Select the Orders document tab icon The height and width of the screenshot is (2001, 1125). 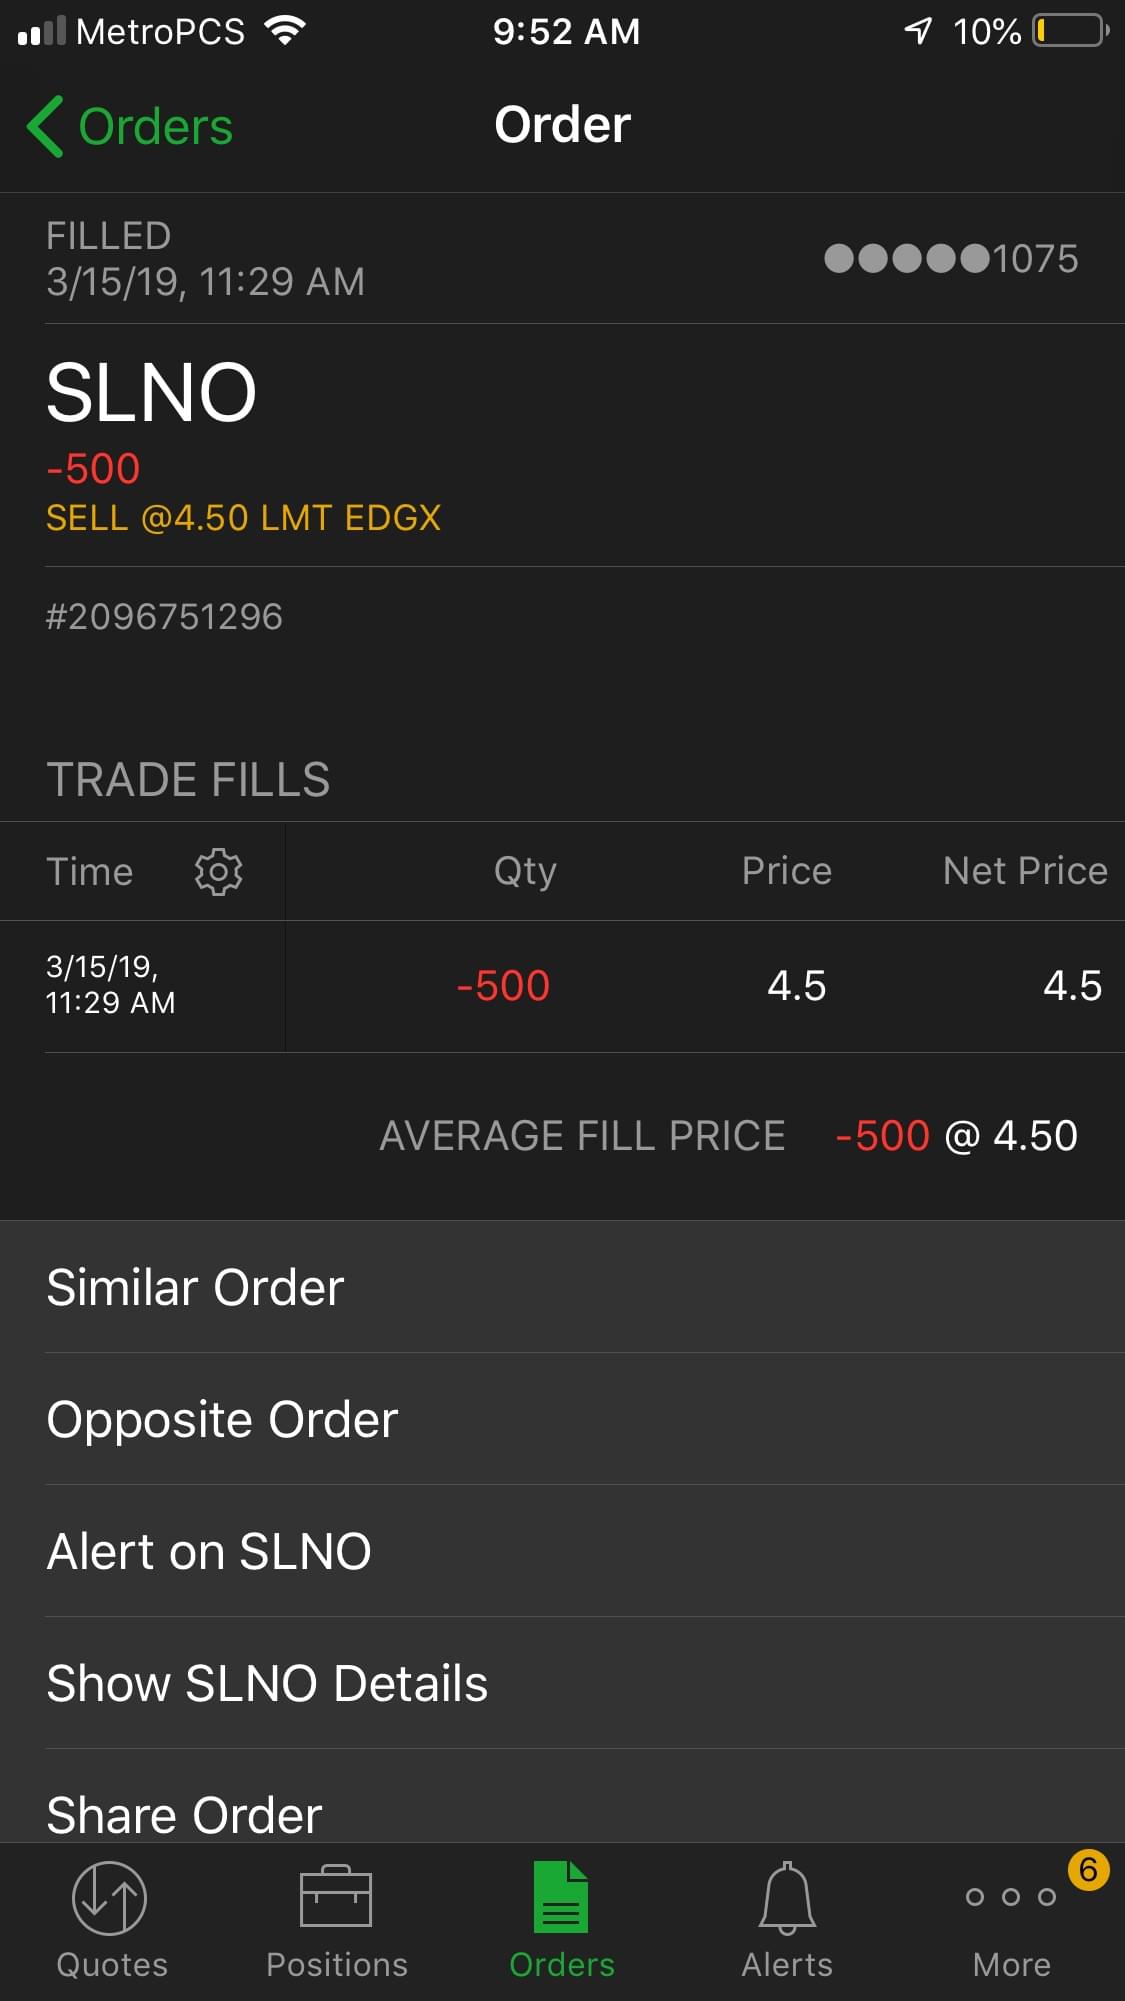(x=561, y=1898)
